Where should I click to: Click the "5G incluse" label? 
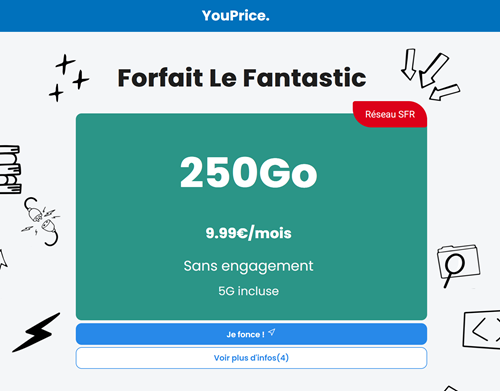[x=249, y=291]
